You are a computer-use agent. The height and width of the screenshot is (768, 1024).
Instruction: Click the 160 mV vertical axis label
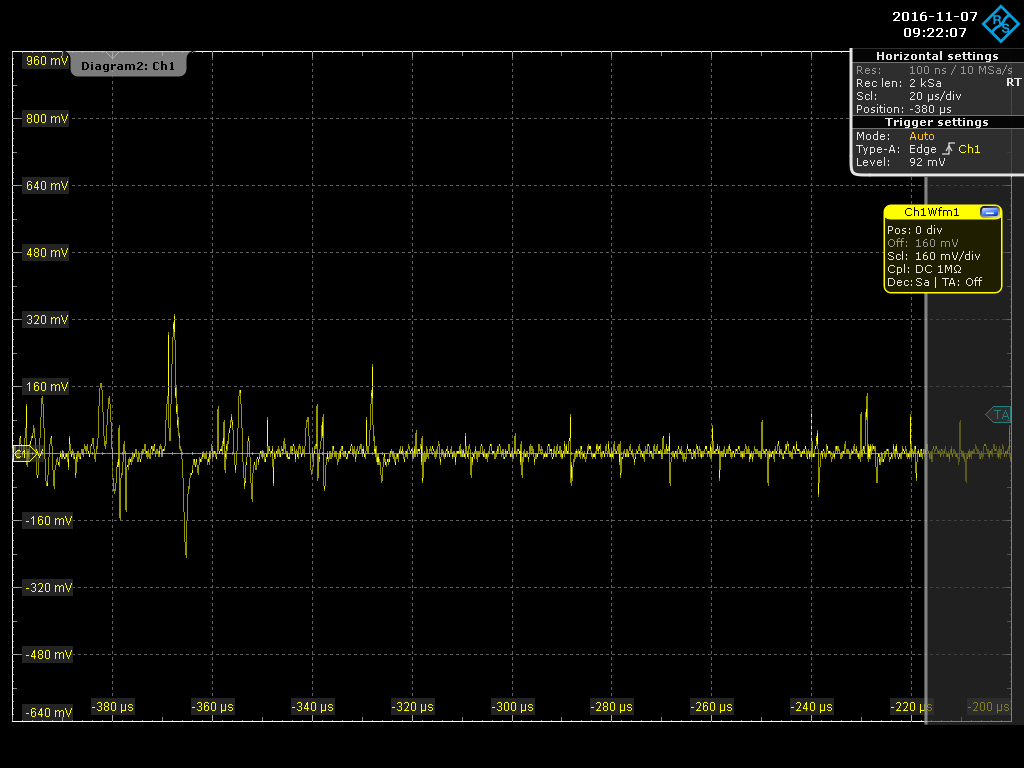coord(46,387)
